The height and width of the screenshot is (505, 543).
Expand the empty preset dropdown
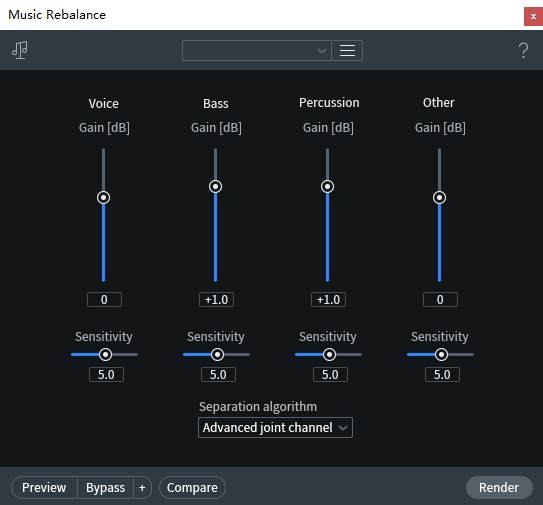257,51
